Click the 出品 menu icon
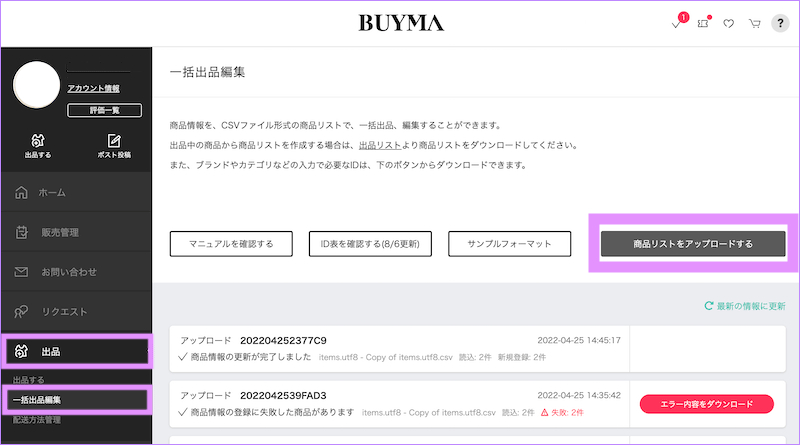This screenshot has width=800, height=445. click(21, 352)
